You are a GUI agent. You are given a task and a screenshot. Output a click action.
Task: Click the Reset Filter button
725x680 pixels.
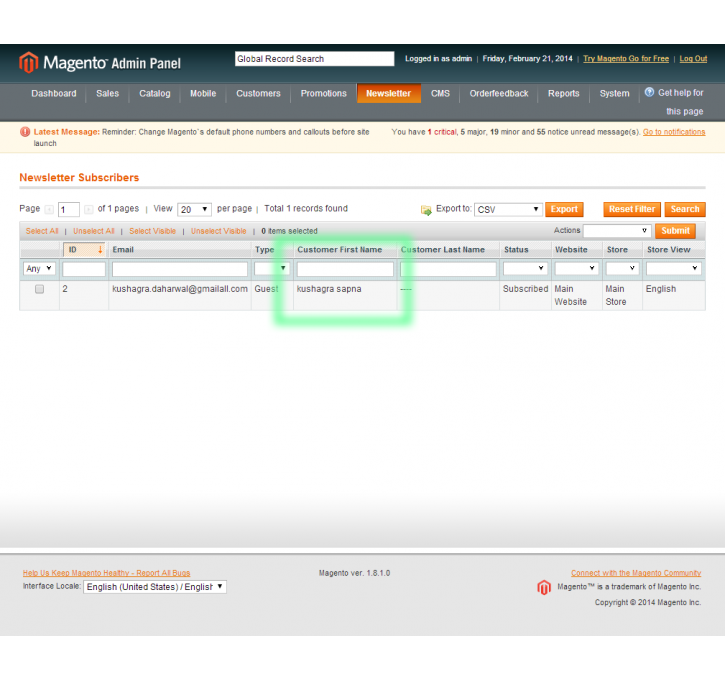632,209
